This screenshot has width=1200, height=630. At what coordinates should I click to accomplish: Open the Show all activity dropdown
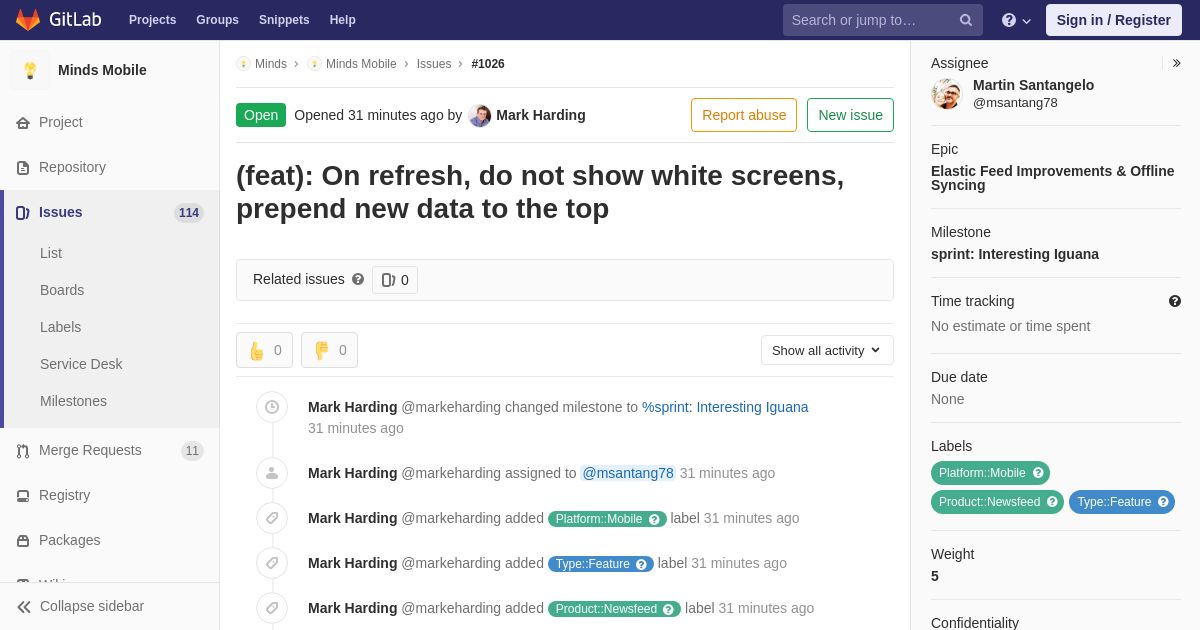[x=827, y=350]
